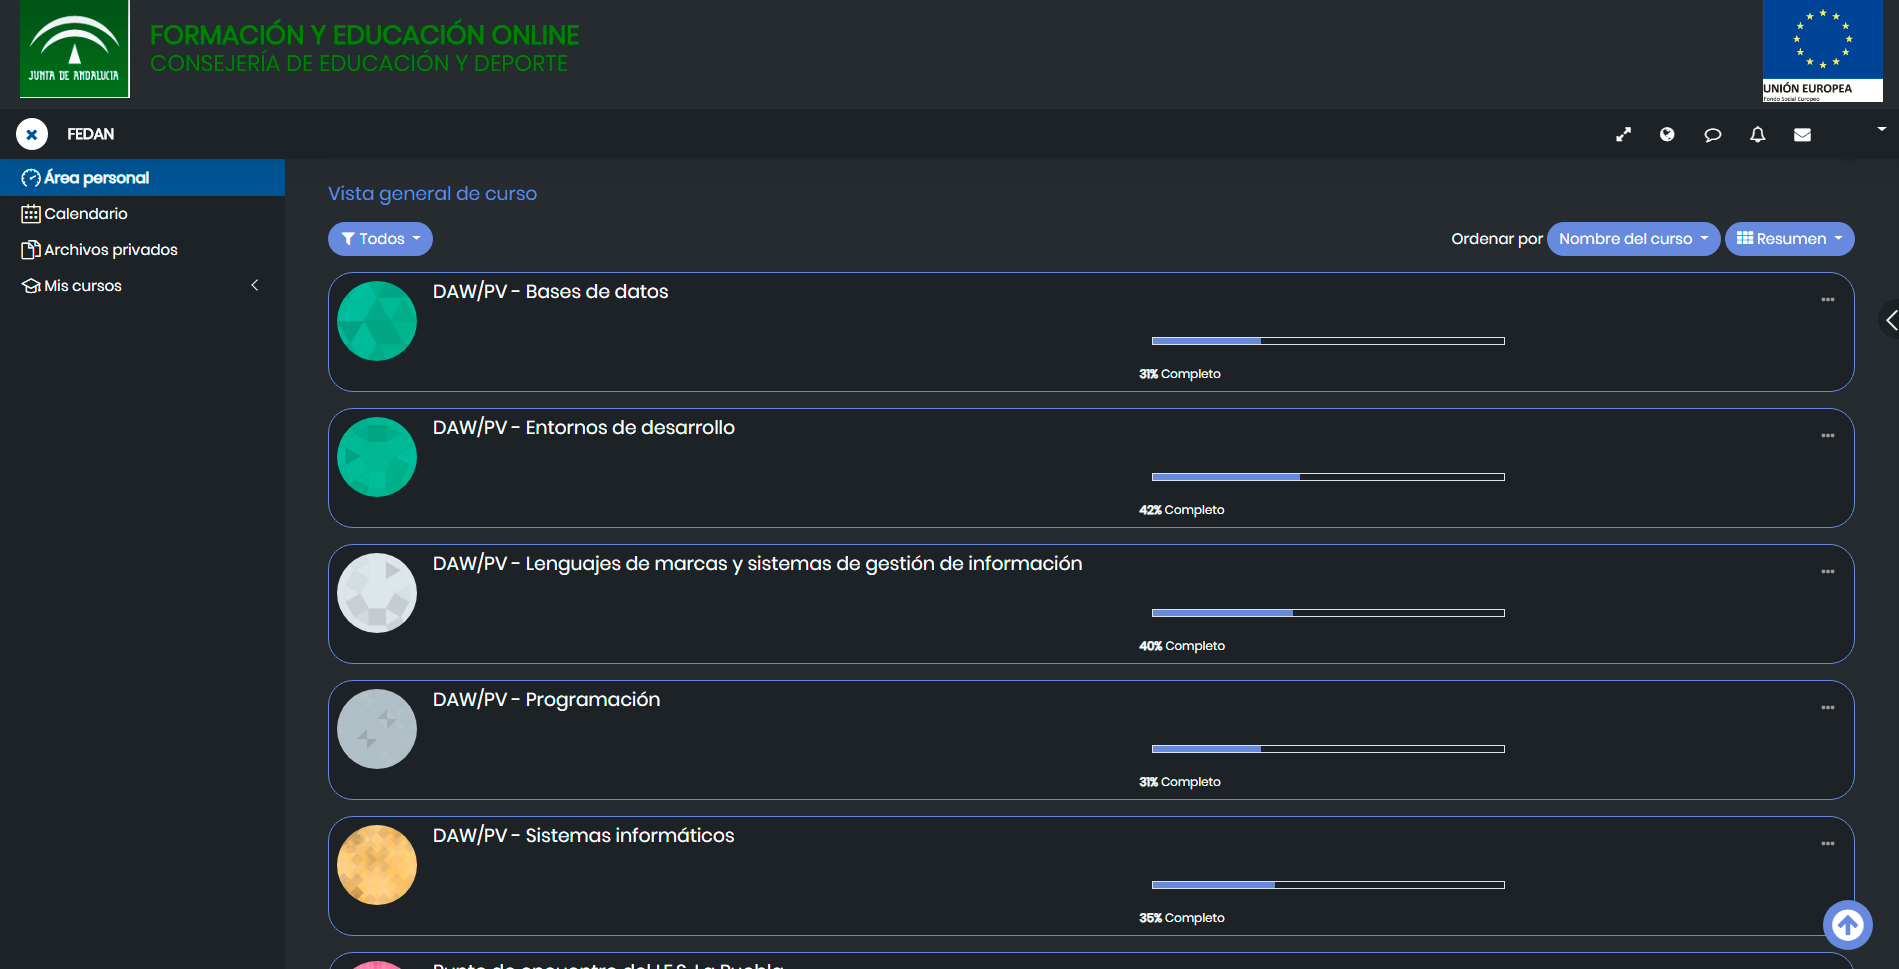Open options menu for Programación

[1828, 708]
